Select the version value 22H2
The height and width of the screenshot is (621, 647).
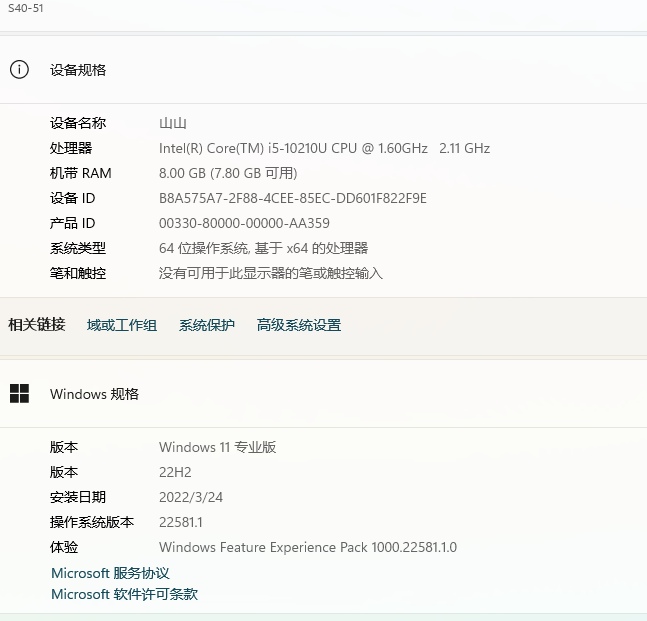click(175, 472)
